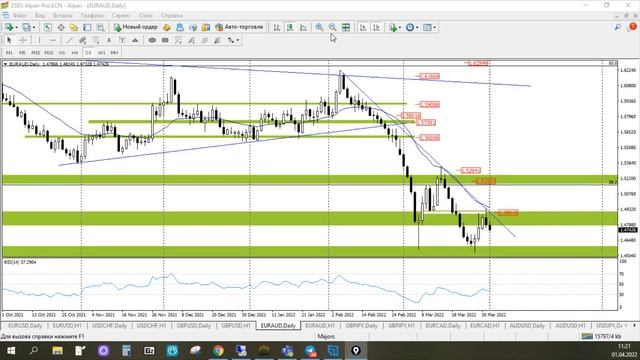Switch to AUDUSD,H1 chart tab

(570, 326)
